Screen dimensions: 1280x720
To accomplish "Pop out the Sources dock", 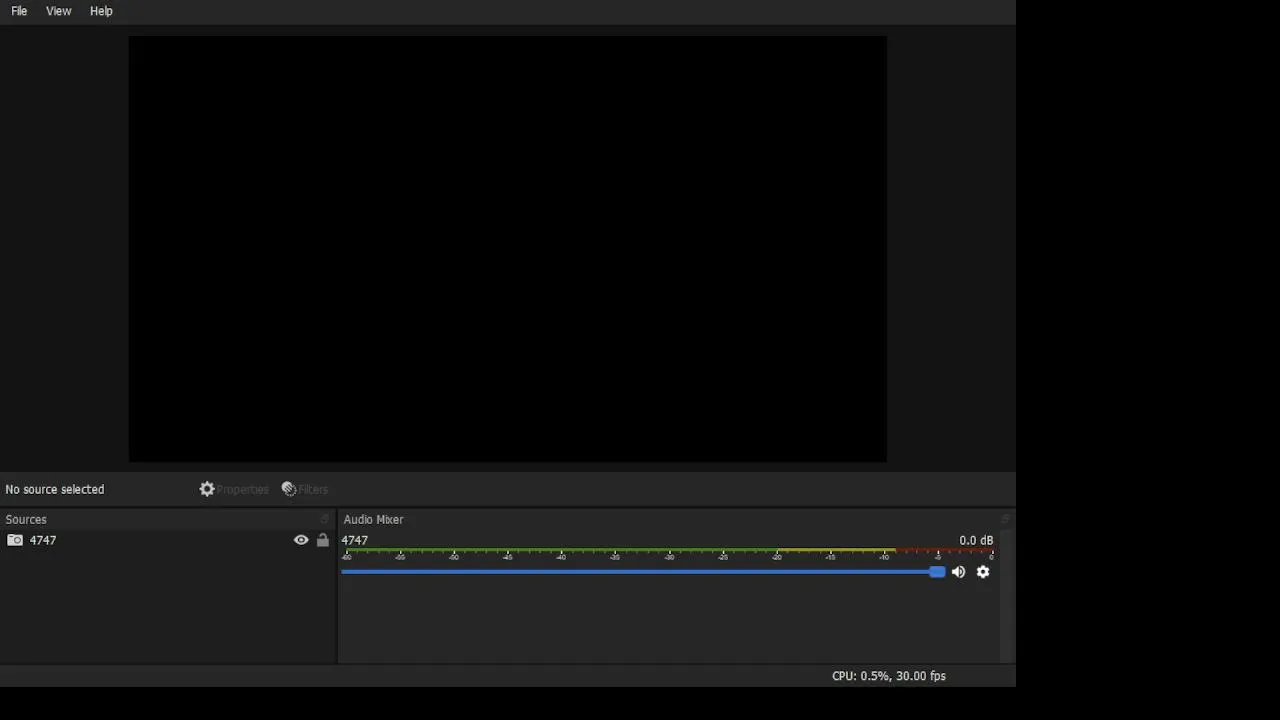I will click(324, 519).
